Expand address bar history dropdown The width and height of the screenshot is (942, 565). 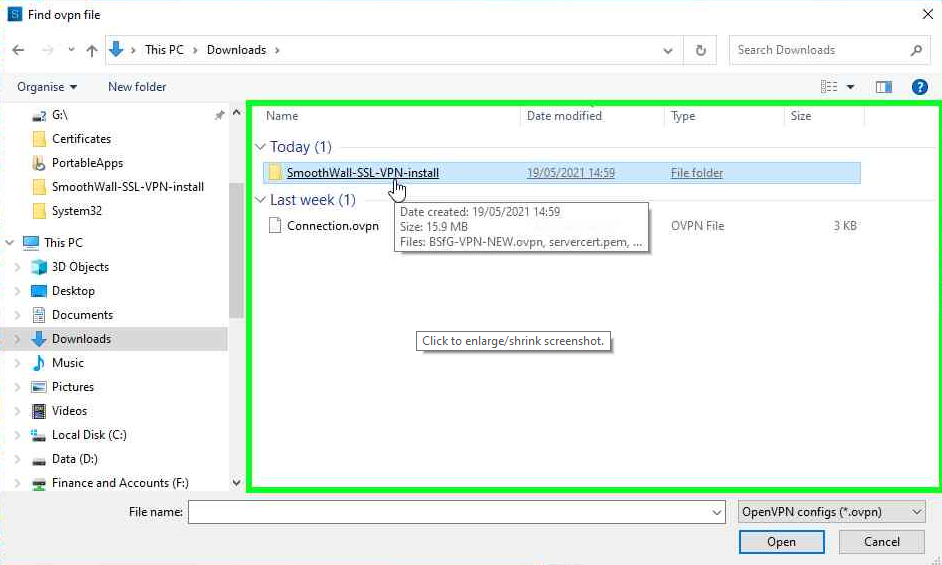pos(667,50)
